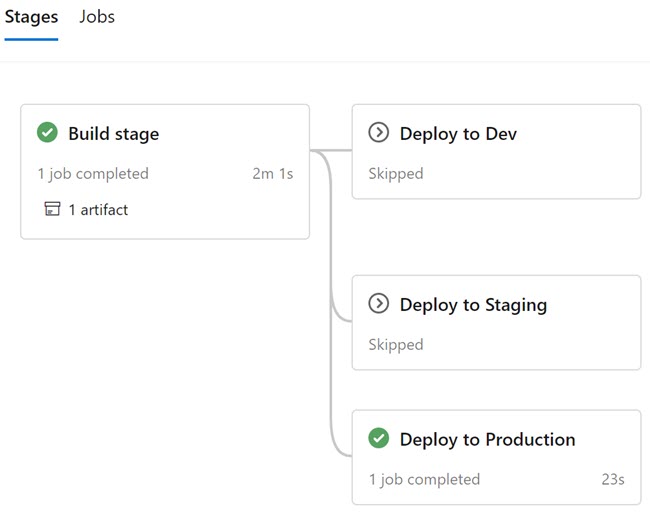Click '1 job completed' under Deploy to Production

[424, 480]
